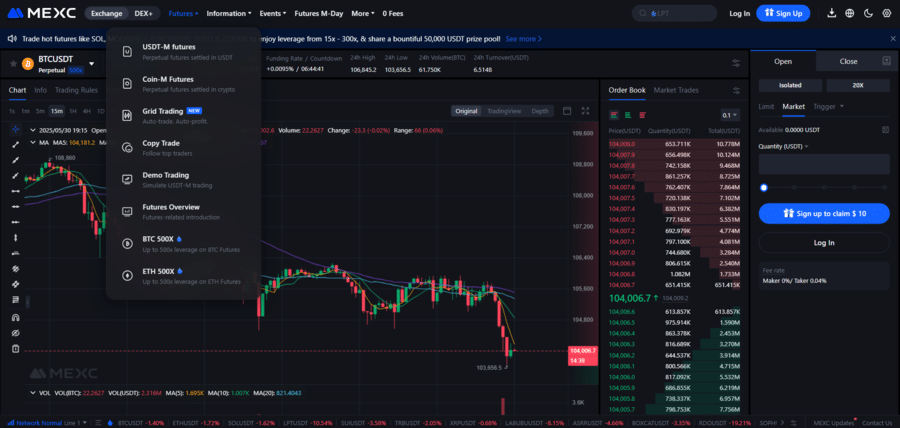Switch chart to TradingView mode

tap(503, 111)
